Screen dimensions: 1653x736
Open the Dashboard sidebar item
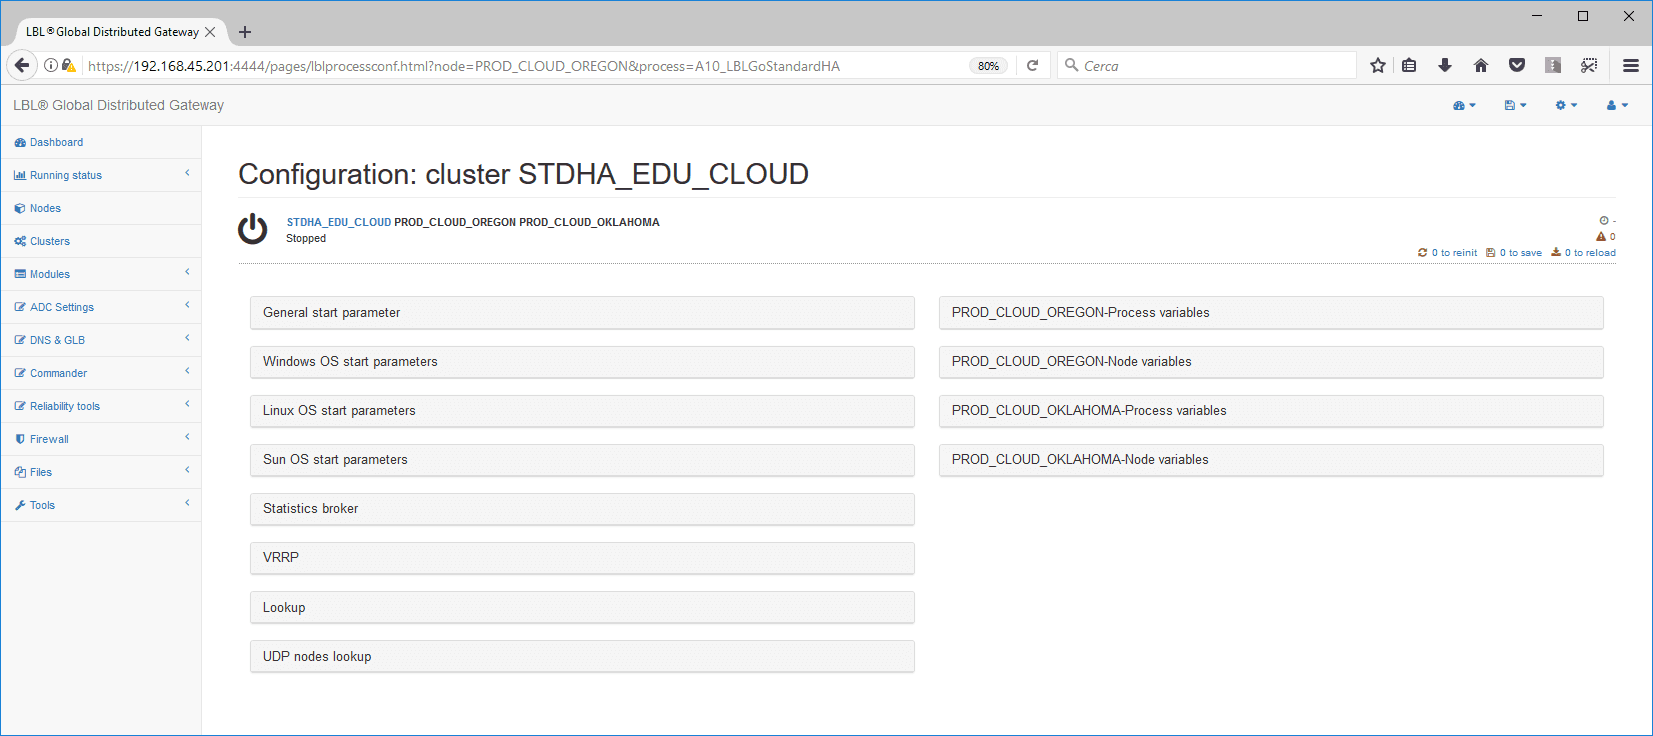pyautogui.click(x=56, y=142)
